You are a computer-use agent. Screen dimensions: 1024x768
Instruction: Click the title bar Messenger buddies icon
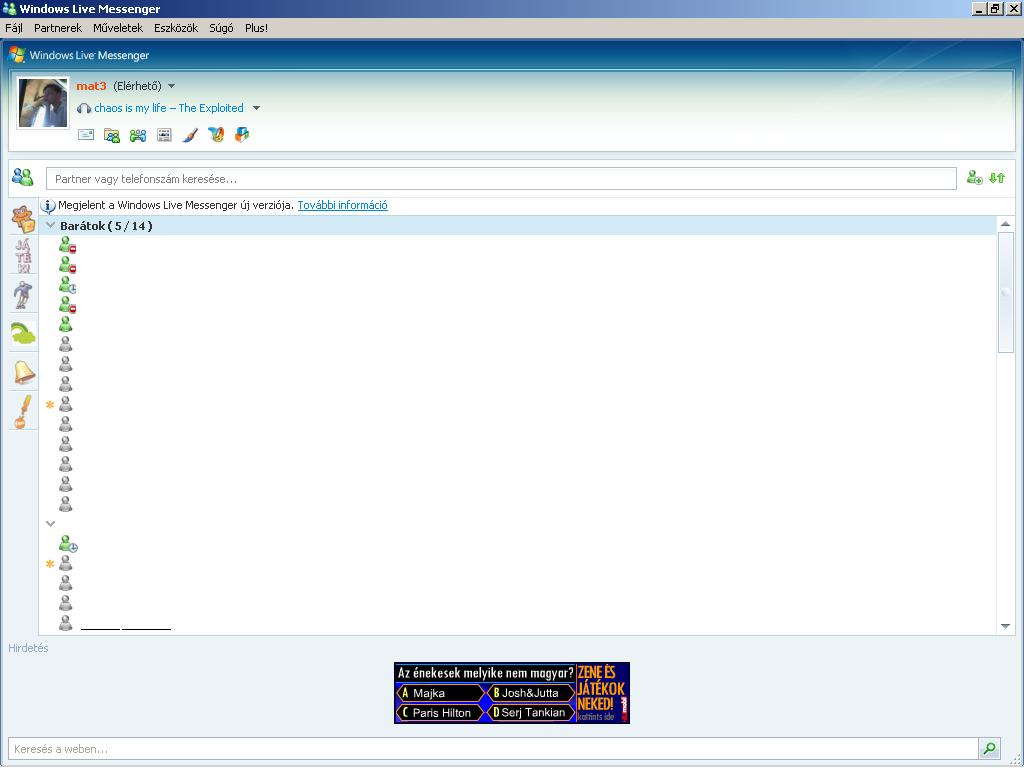click(9, 8)
